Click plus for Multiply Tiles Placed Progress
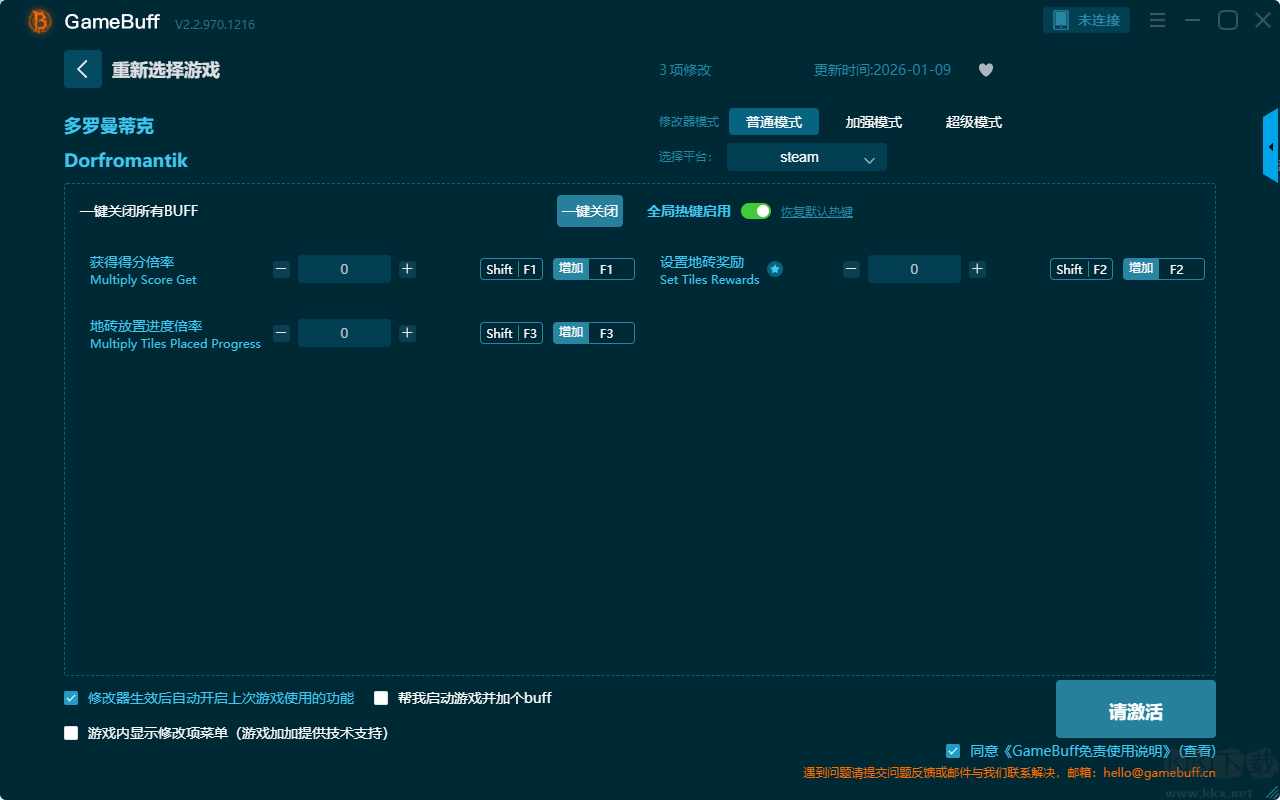 (407, 333)
